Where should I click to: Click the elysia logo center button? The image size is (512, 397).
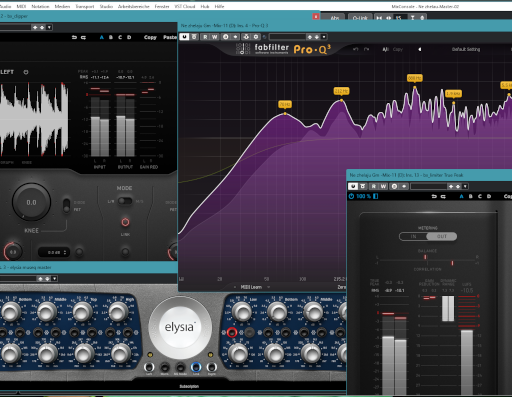coord(179,327)
